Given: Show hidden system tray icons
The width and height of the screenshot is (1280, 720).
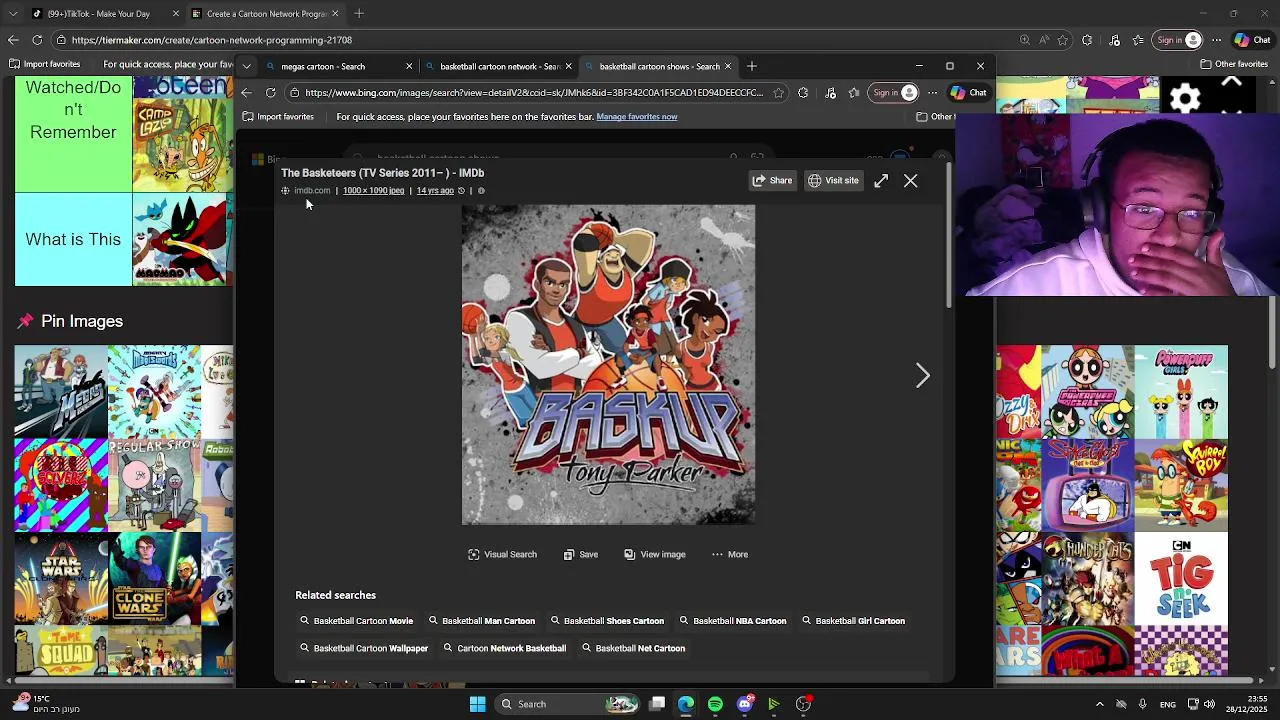Looking at the screenshot, I should pyautogui.click(x=1099, y=704).
